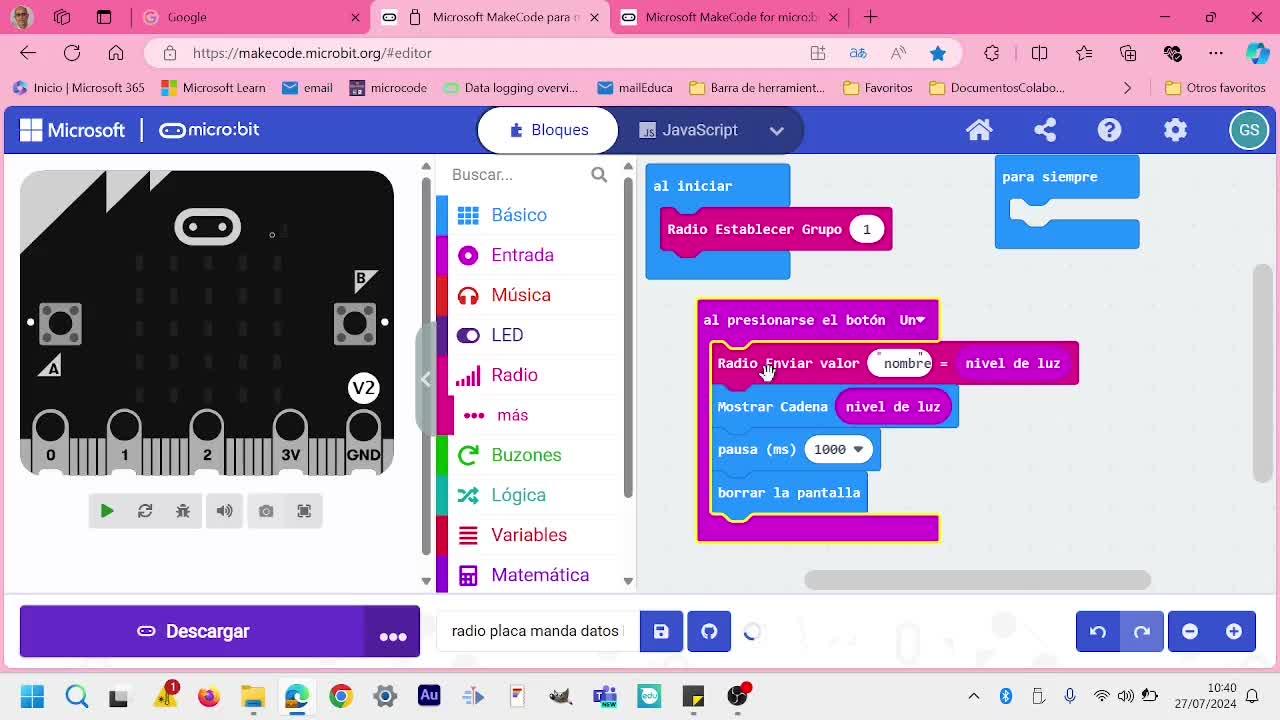Edit the Radio group number value 1
Viewport: 1280px width, 720px height.
click(867, 229)
